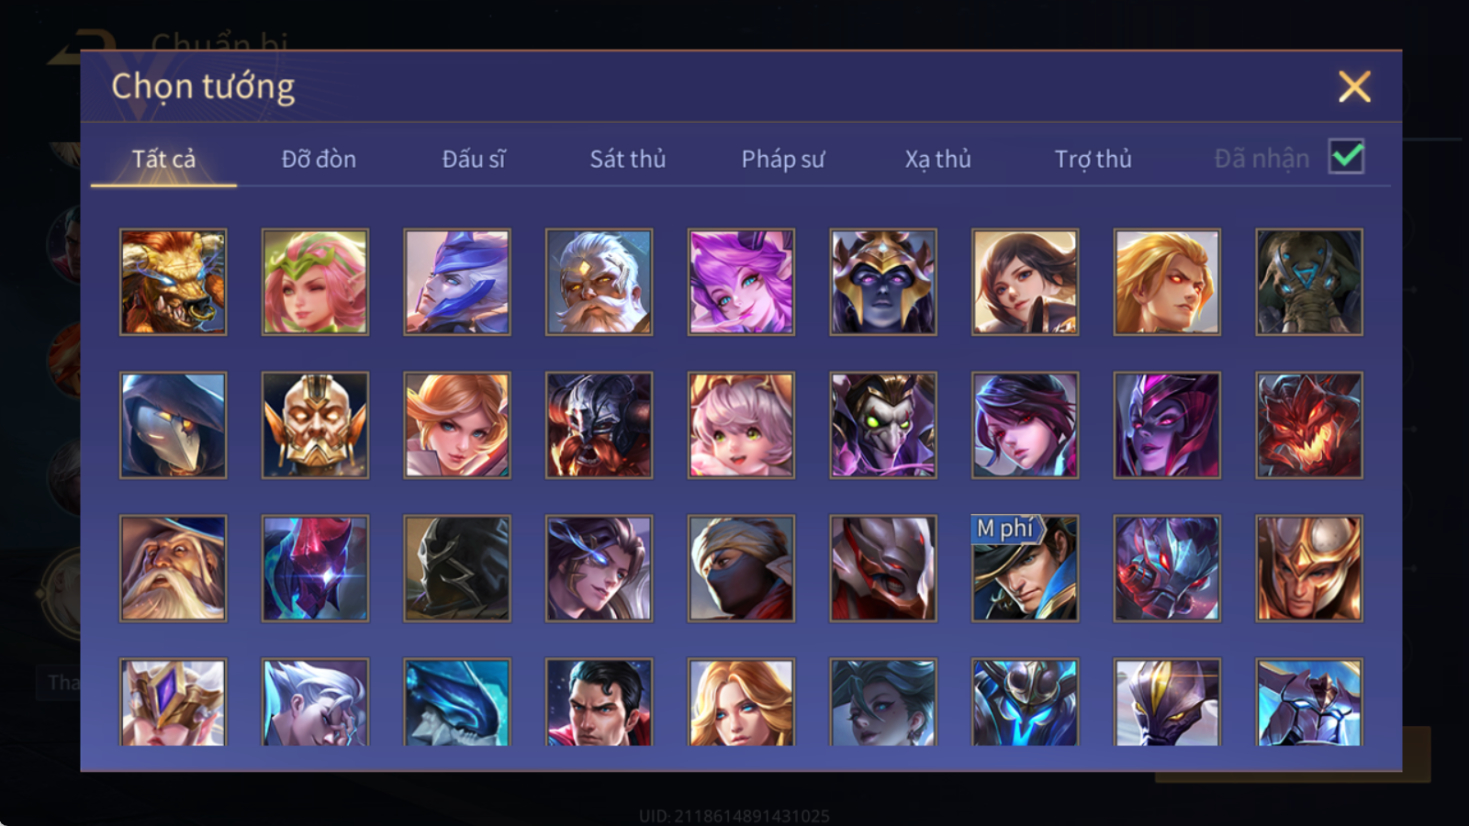This screenshot has width=1469, height=826.
Task: Select the orange lion beast hero portrait
Action: pos(173,282)
